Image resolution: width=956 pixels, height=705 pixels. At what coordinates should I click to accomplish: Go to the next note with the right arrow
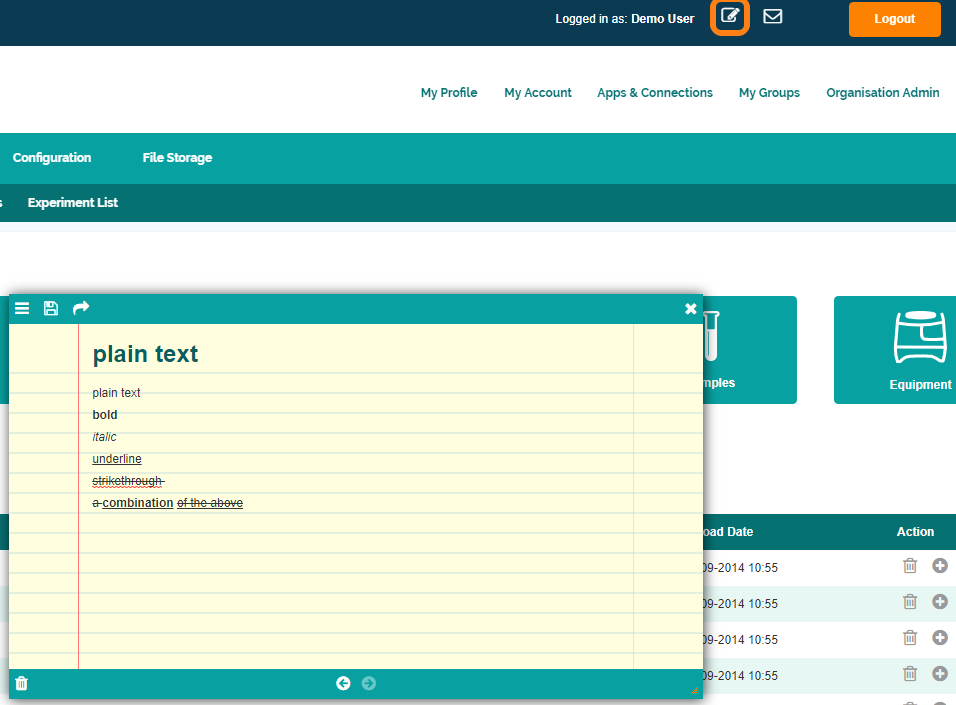[369, 683]
